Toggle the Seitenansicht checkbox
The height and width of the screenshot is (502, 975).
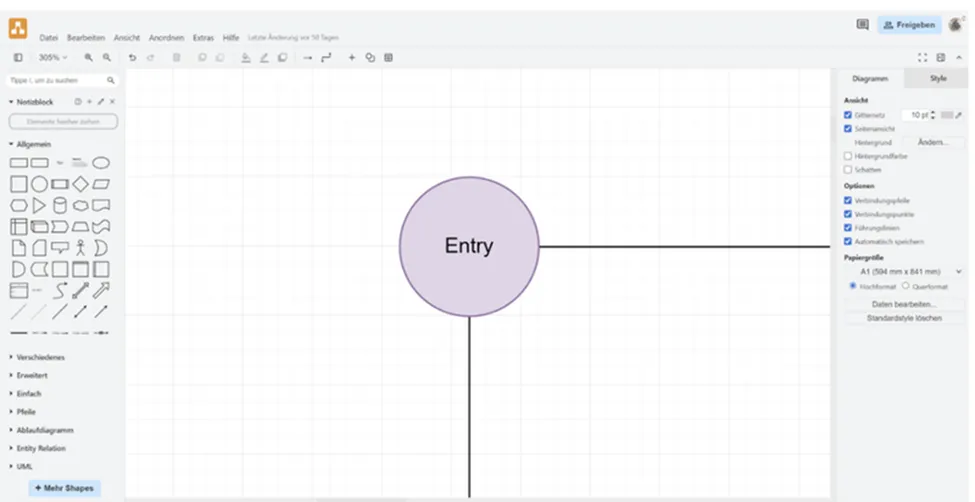pyautogui.click(x=848, y=129)
